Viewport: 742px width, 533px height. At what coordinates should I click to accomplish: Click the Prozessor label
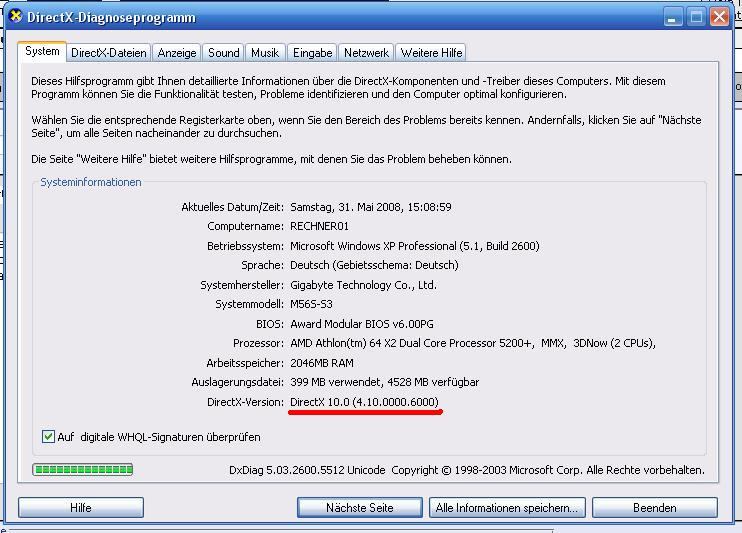tap(258, 343)
